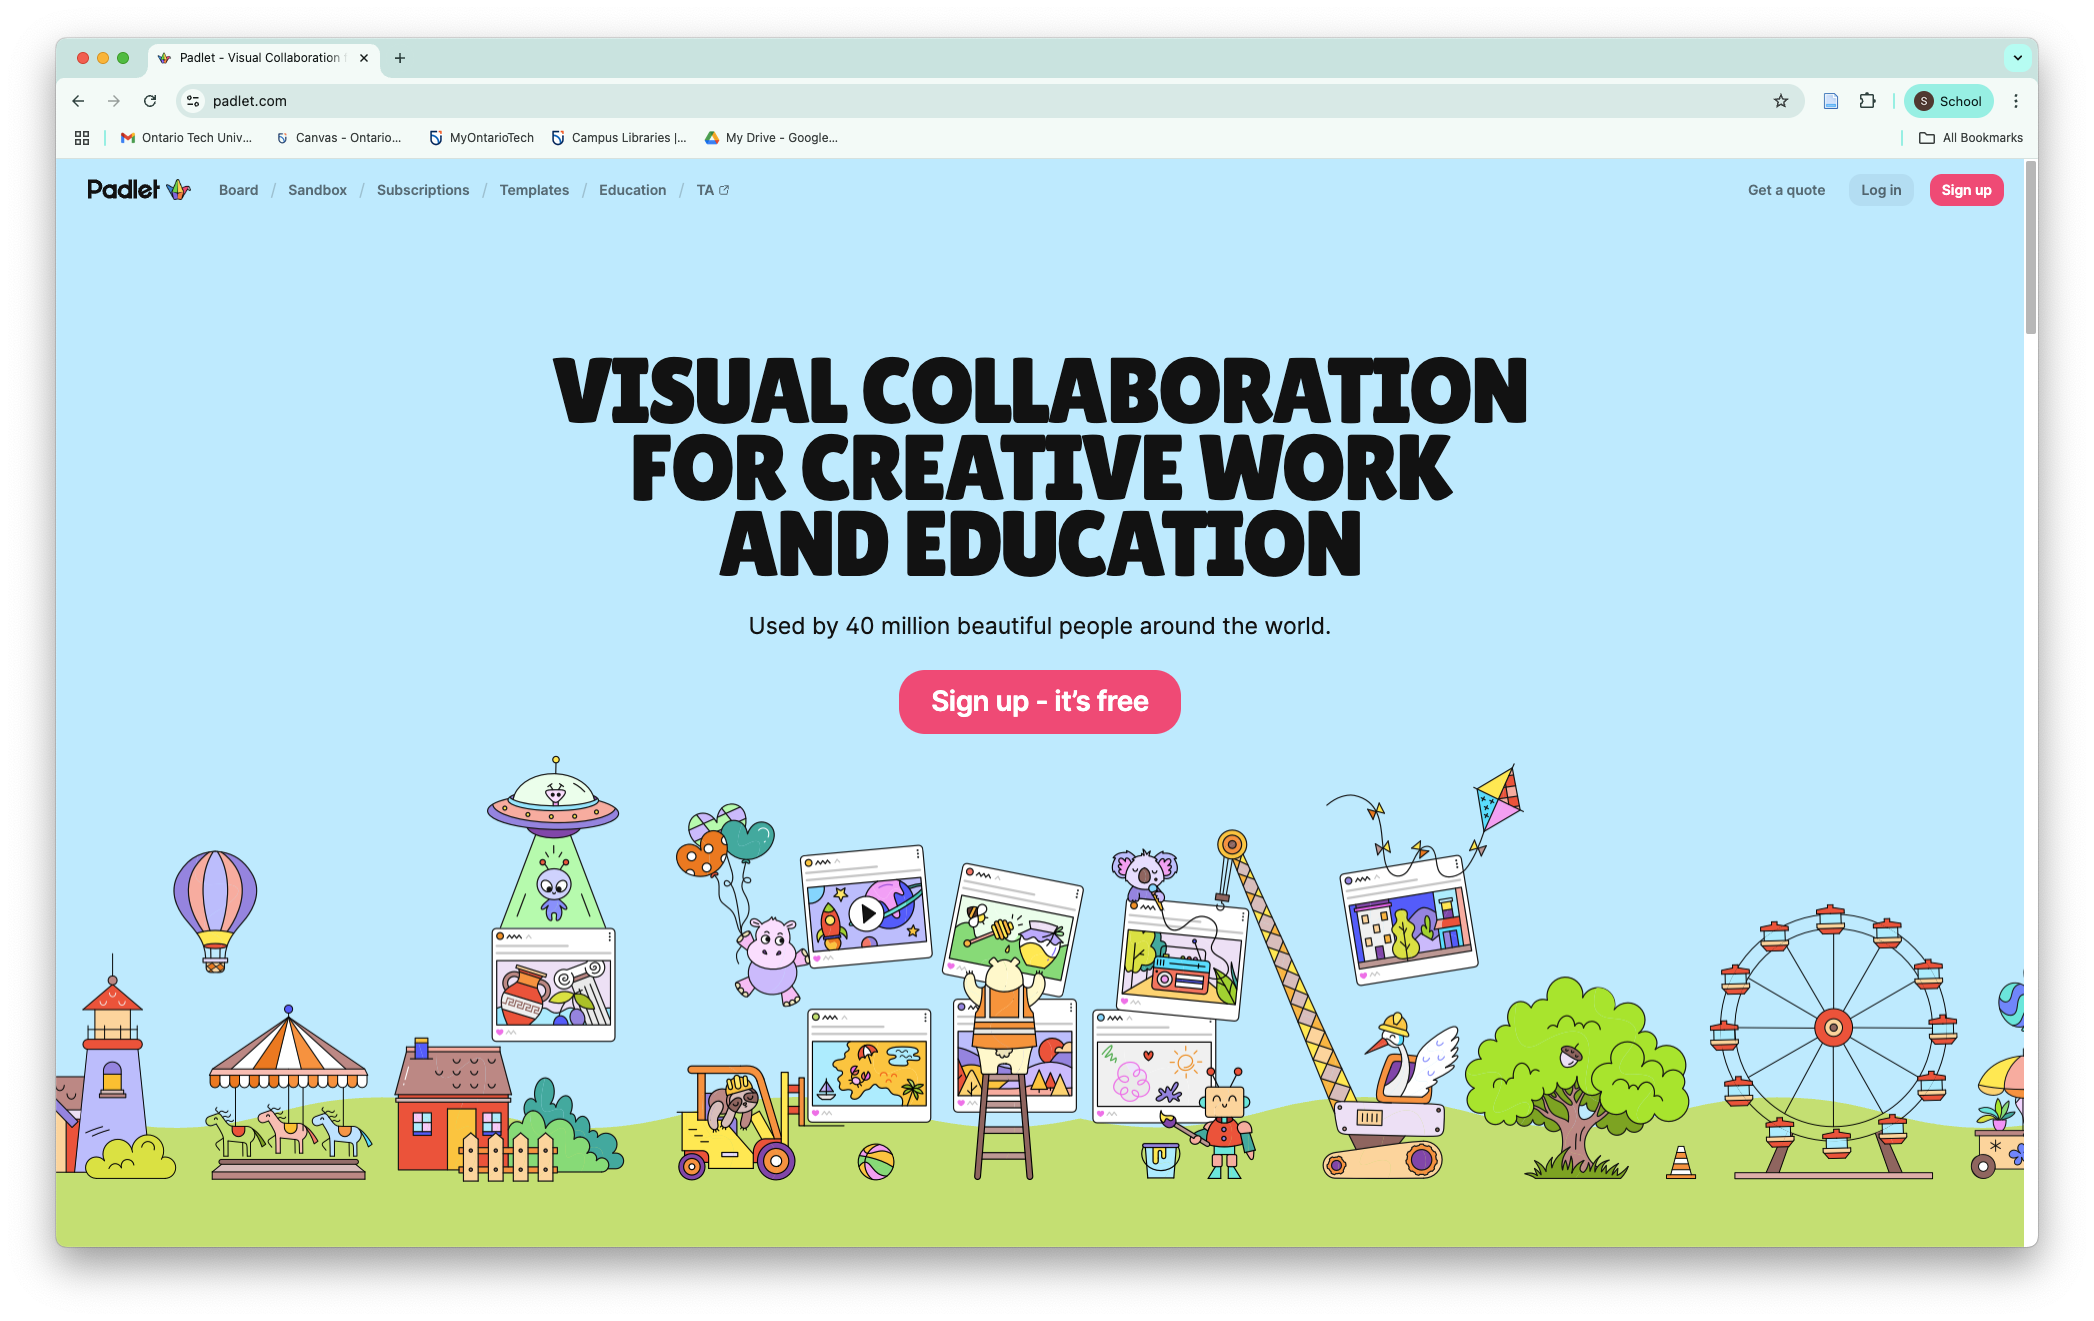Click Sign up - it's free button
The image size is (2094, 1321).
tap(1039, 702)
